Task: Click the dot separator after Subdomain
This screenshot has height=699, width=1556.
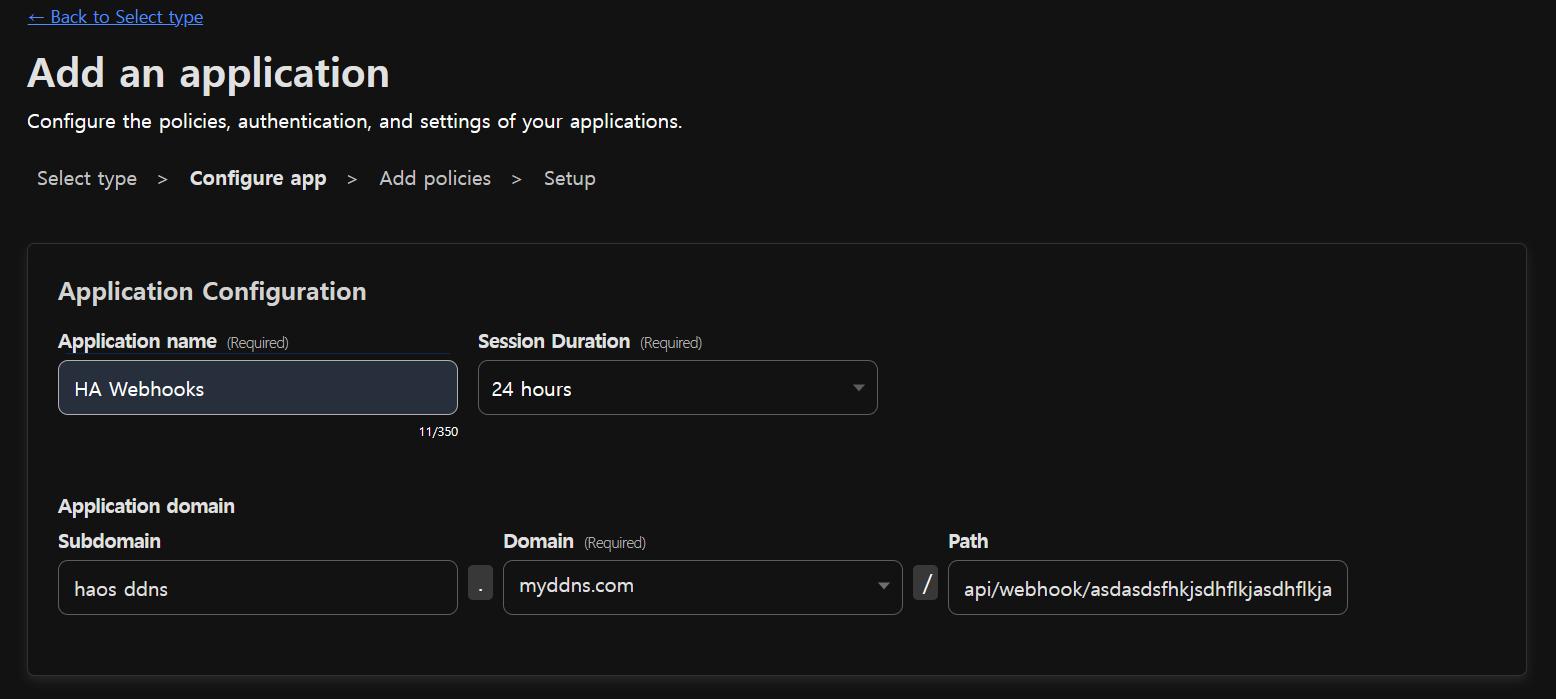Action: click(480, 584)
